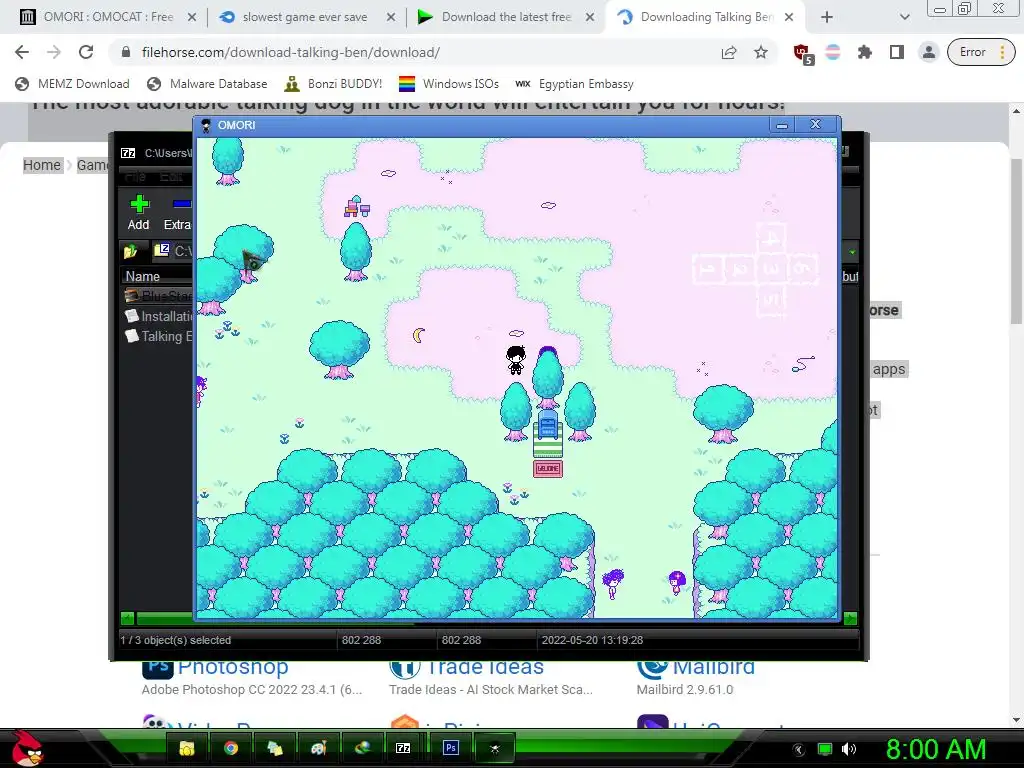Select the Talking file row in 7-Zip
The width and height of the screenshot is (1024, 768).
point(159,336)
